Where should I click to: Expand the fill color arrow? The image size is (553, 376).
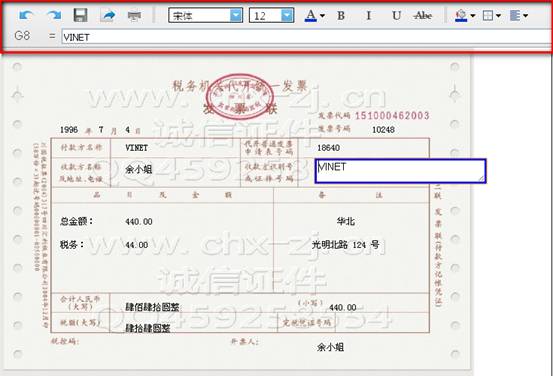point(473,16)
